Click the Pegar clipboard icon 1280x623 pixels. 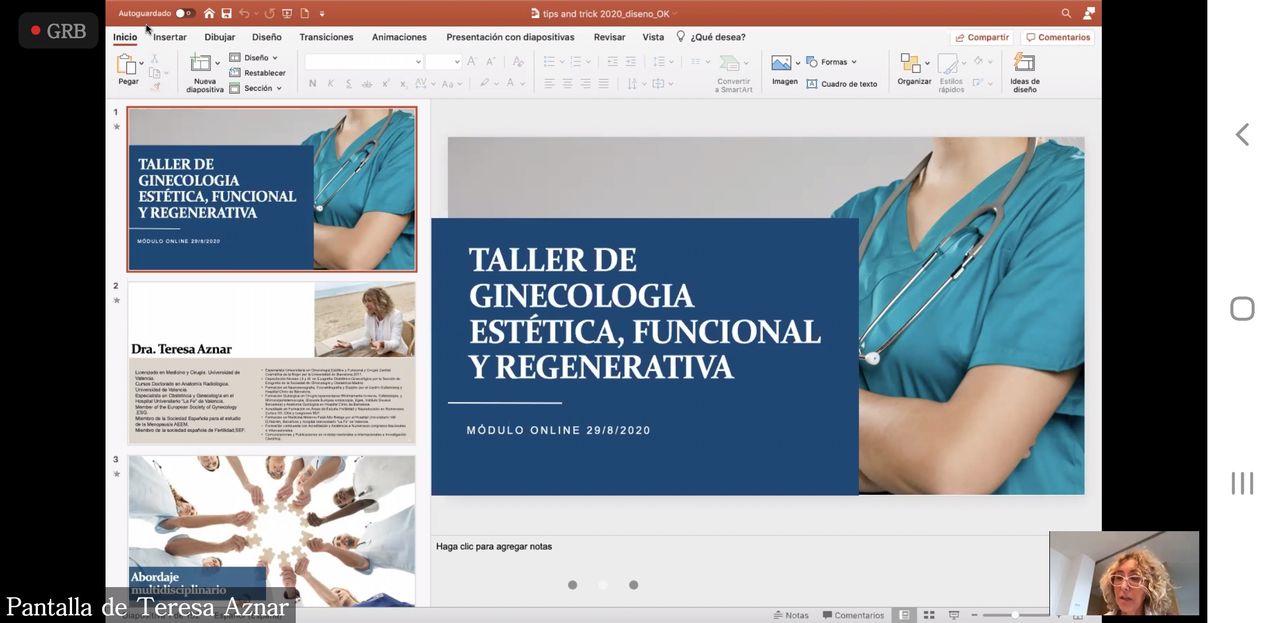(x=126, y=65)
